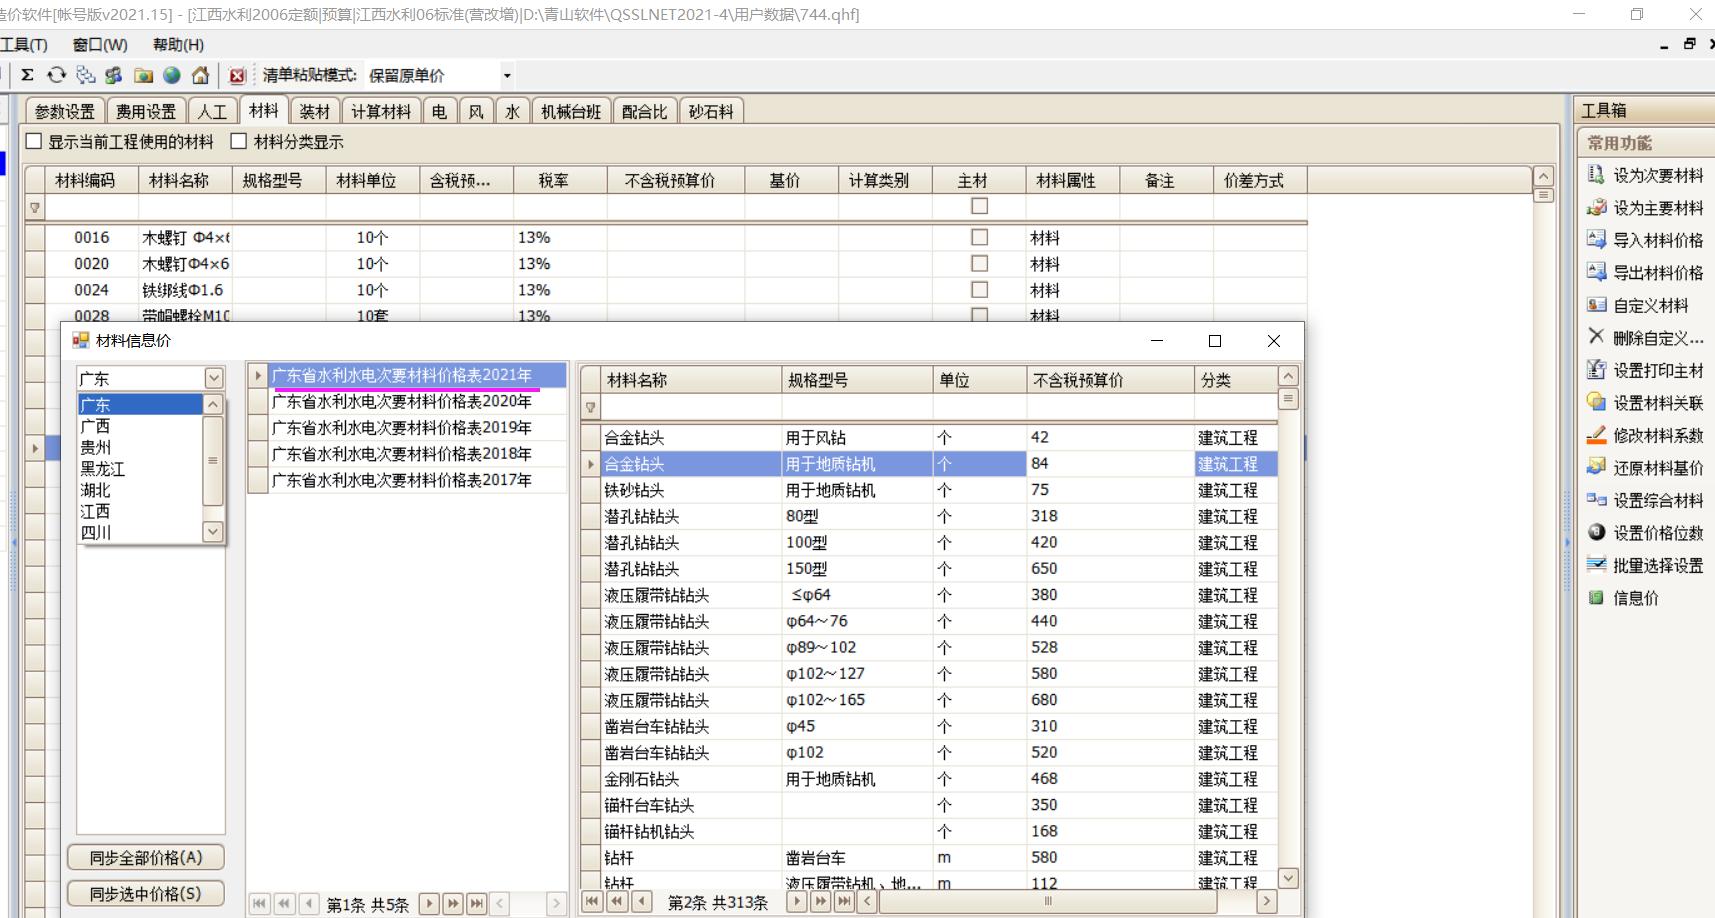
Task: Select 黑龙江 in the province list
Action: tap(140, 468)
